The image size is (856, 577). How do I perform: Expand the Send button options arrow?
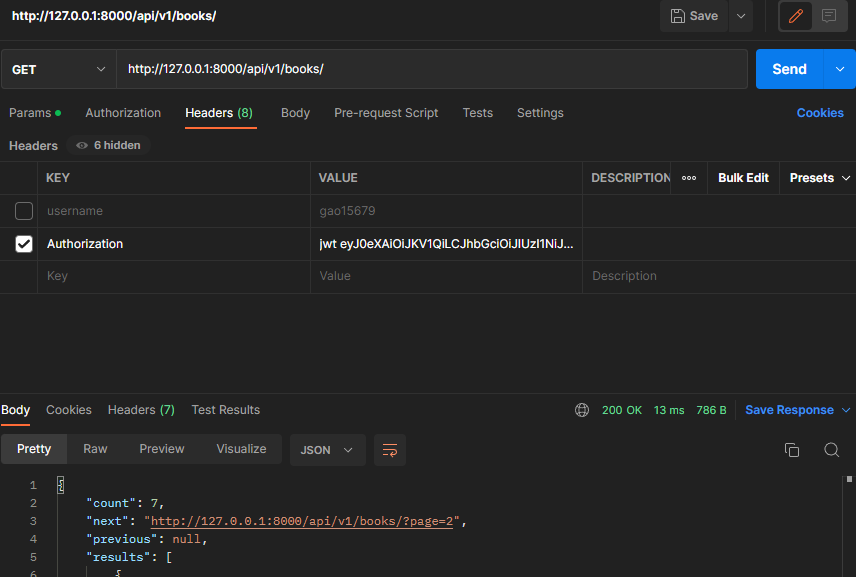pyautogui.click(x=840, y=69)
